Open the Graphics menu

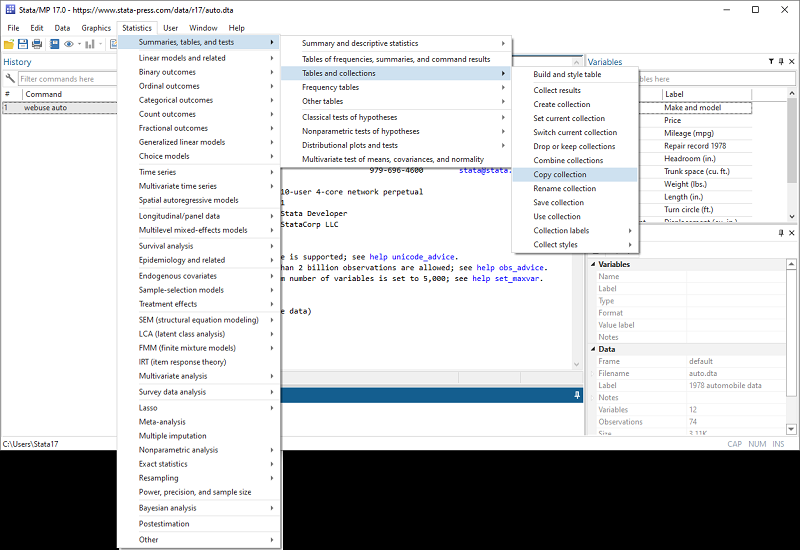(x=96, y=28)
